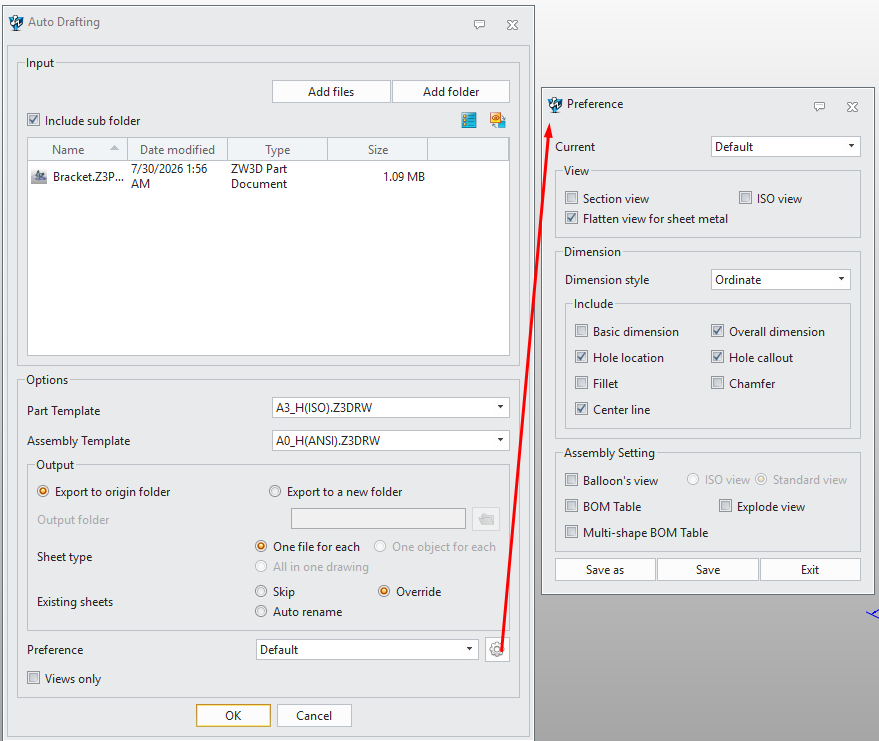This screenshot has height=741, width=879.
Task: Enable the Views only checkbox
Action: point(34,678)
